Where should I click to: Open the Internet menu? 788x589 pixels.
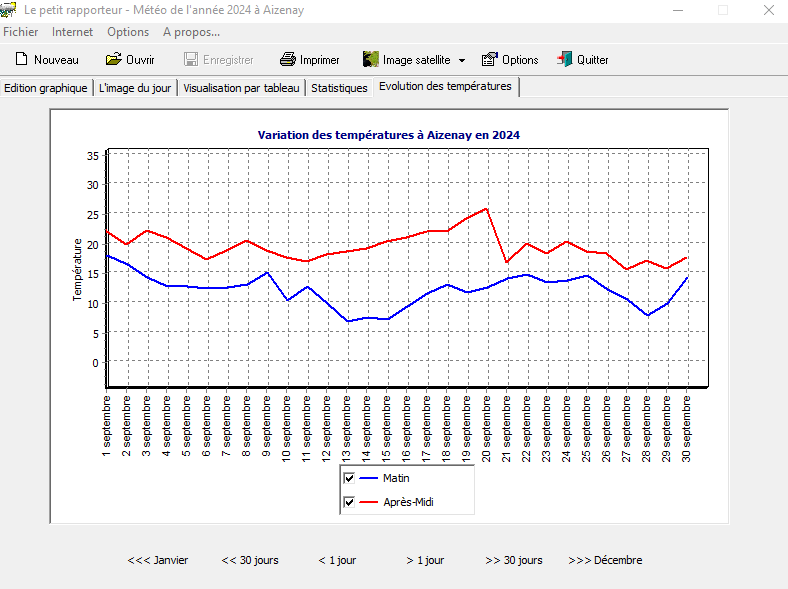pyautogui.click(x=72, y=32)
